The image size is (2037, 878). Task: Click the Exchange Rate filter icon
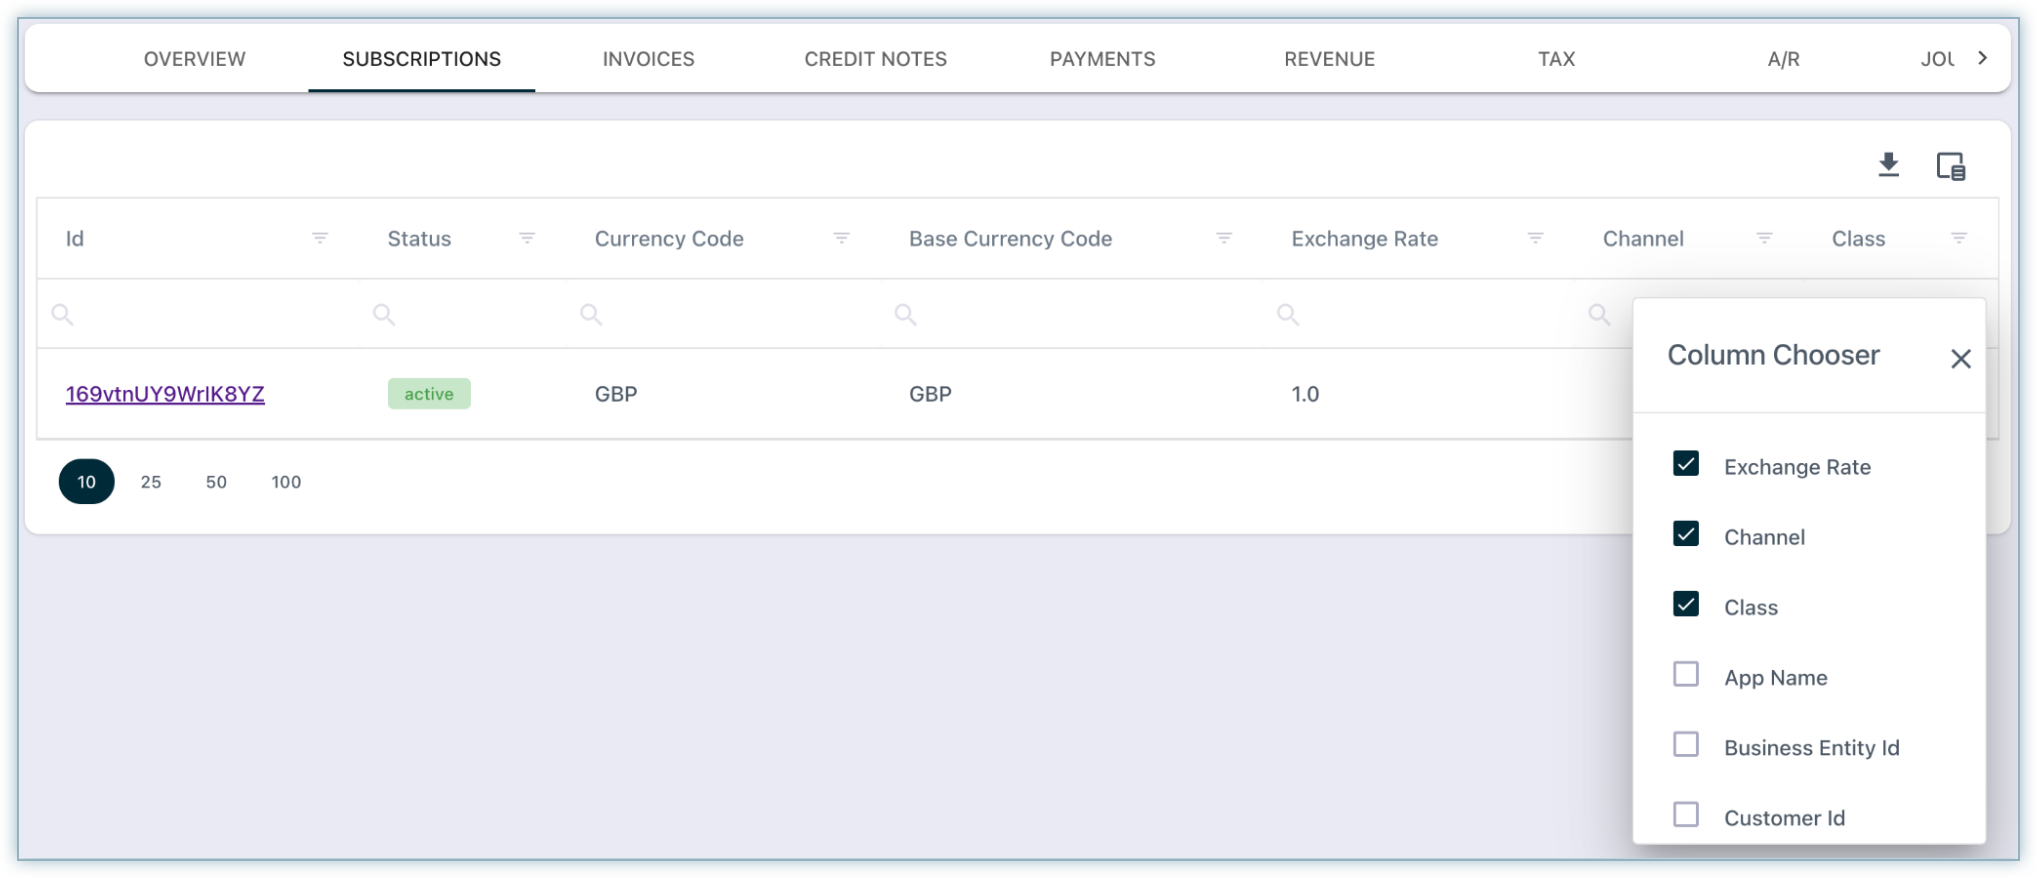pyautogui.click(x=1535, y=238)
